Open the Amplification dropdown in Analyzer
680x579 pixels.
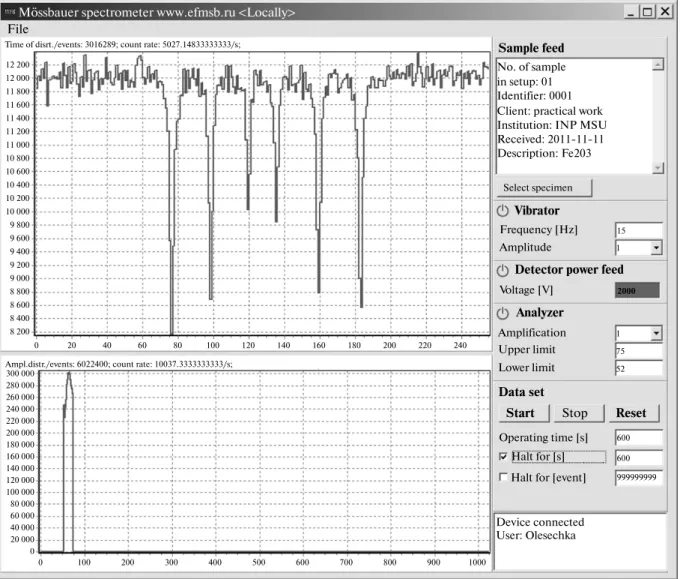(656, 334)
